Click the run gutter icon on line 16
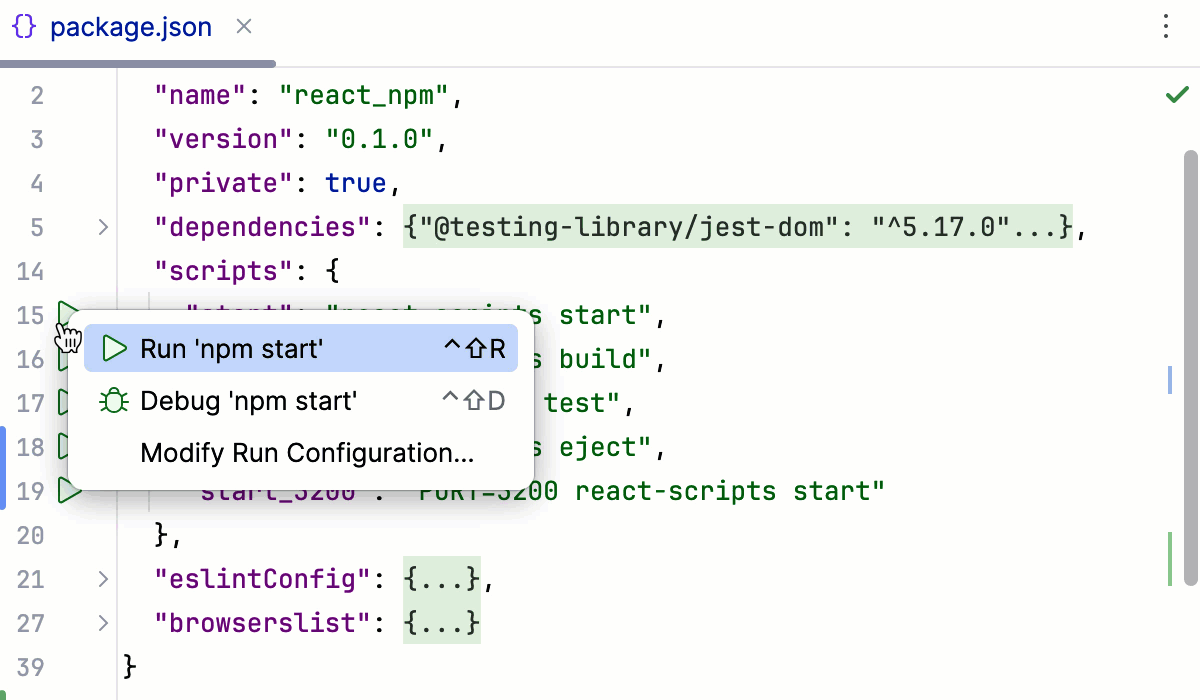Image resolution: width=1200 pixels, height=700 pixels. click(x=66, y=359)
